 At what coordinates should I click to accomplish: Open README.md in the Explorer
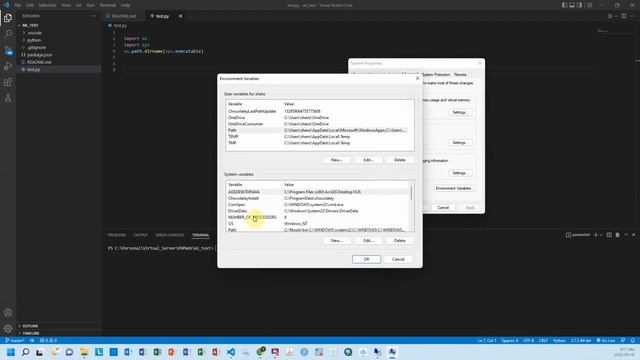click(x=39, y=62)
